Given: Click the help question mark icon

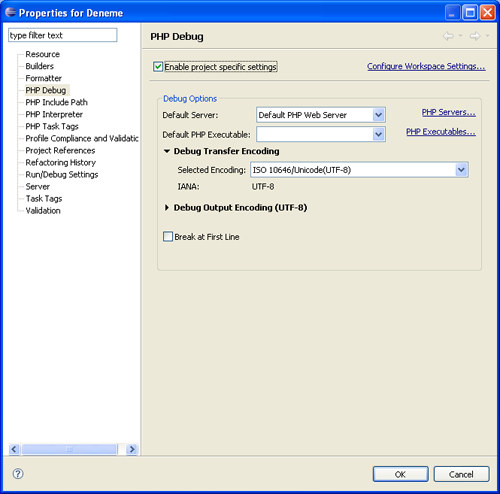Looking at the screenshot, I should pyautogui.click(x=18, y=473).
